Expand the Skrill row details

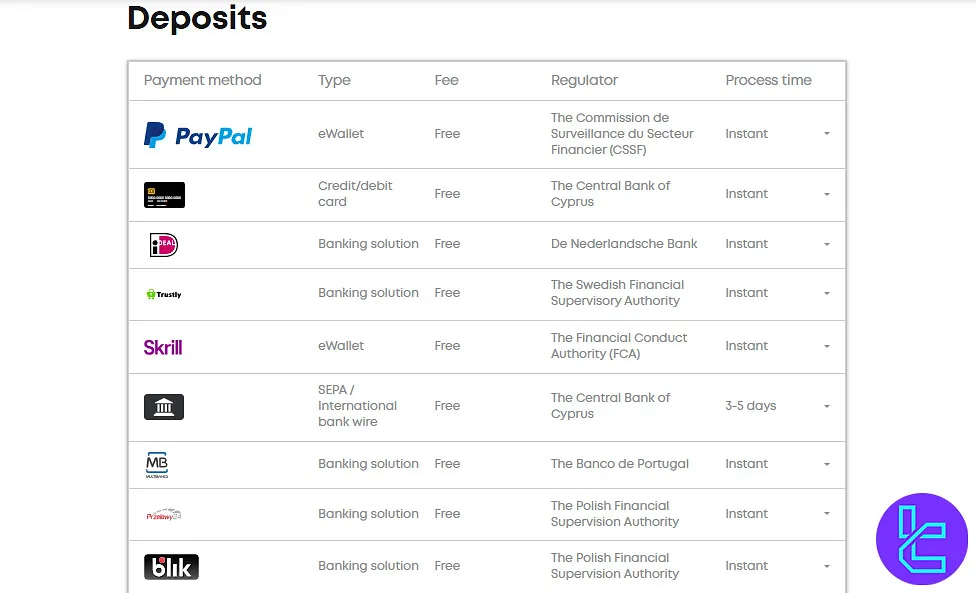tap(827, 345)
